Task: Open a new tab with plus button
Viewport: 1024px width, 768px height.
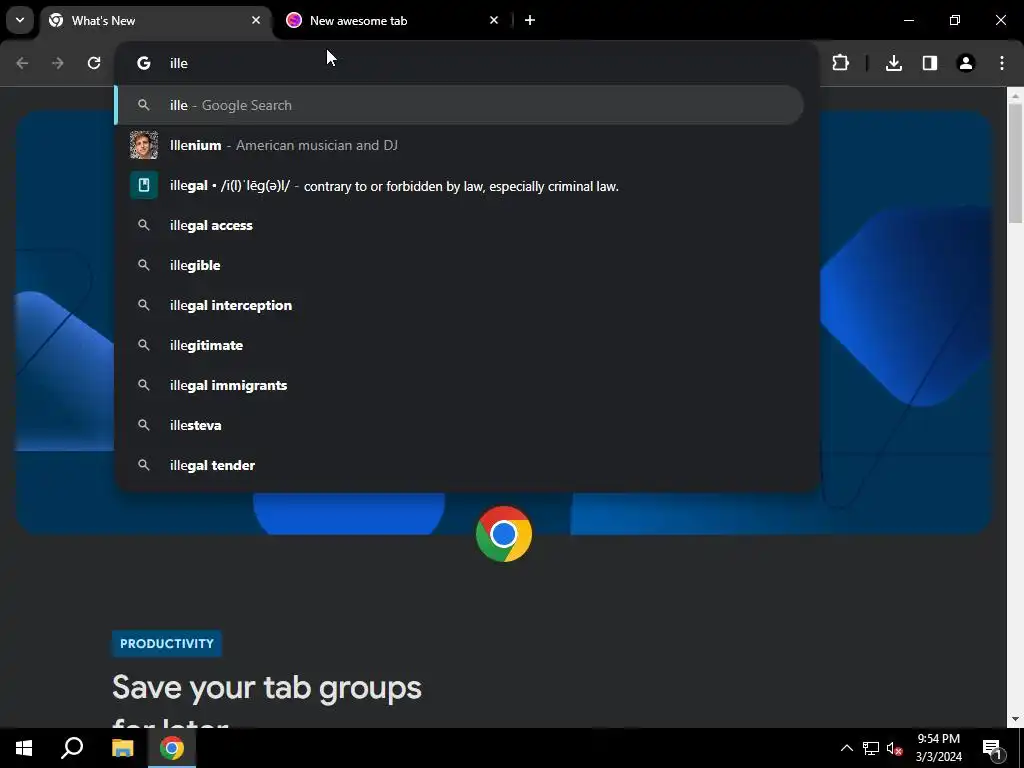Action: (x=530, y=21)
